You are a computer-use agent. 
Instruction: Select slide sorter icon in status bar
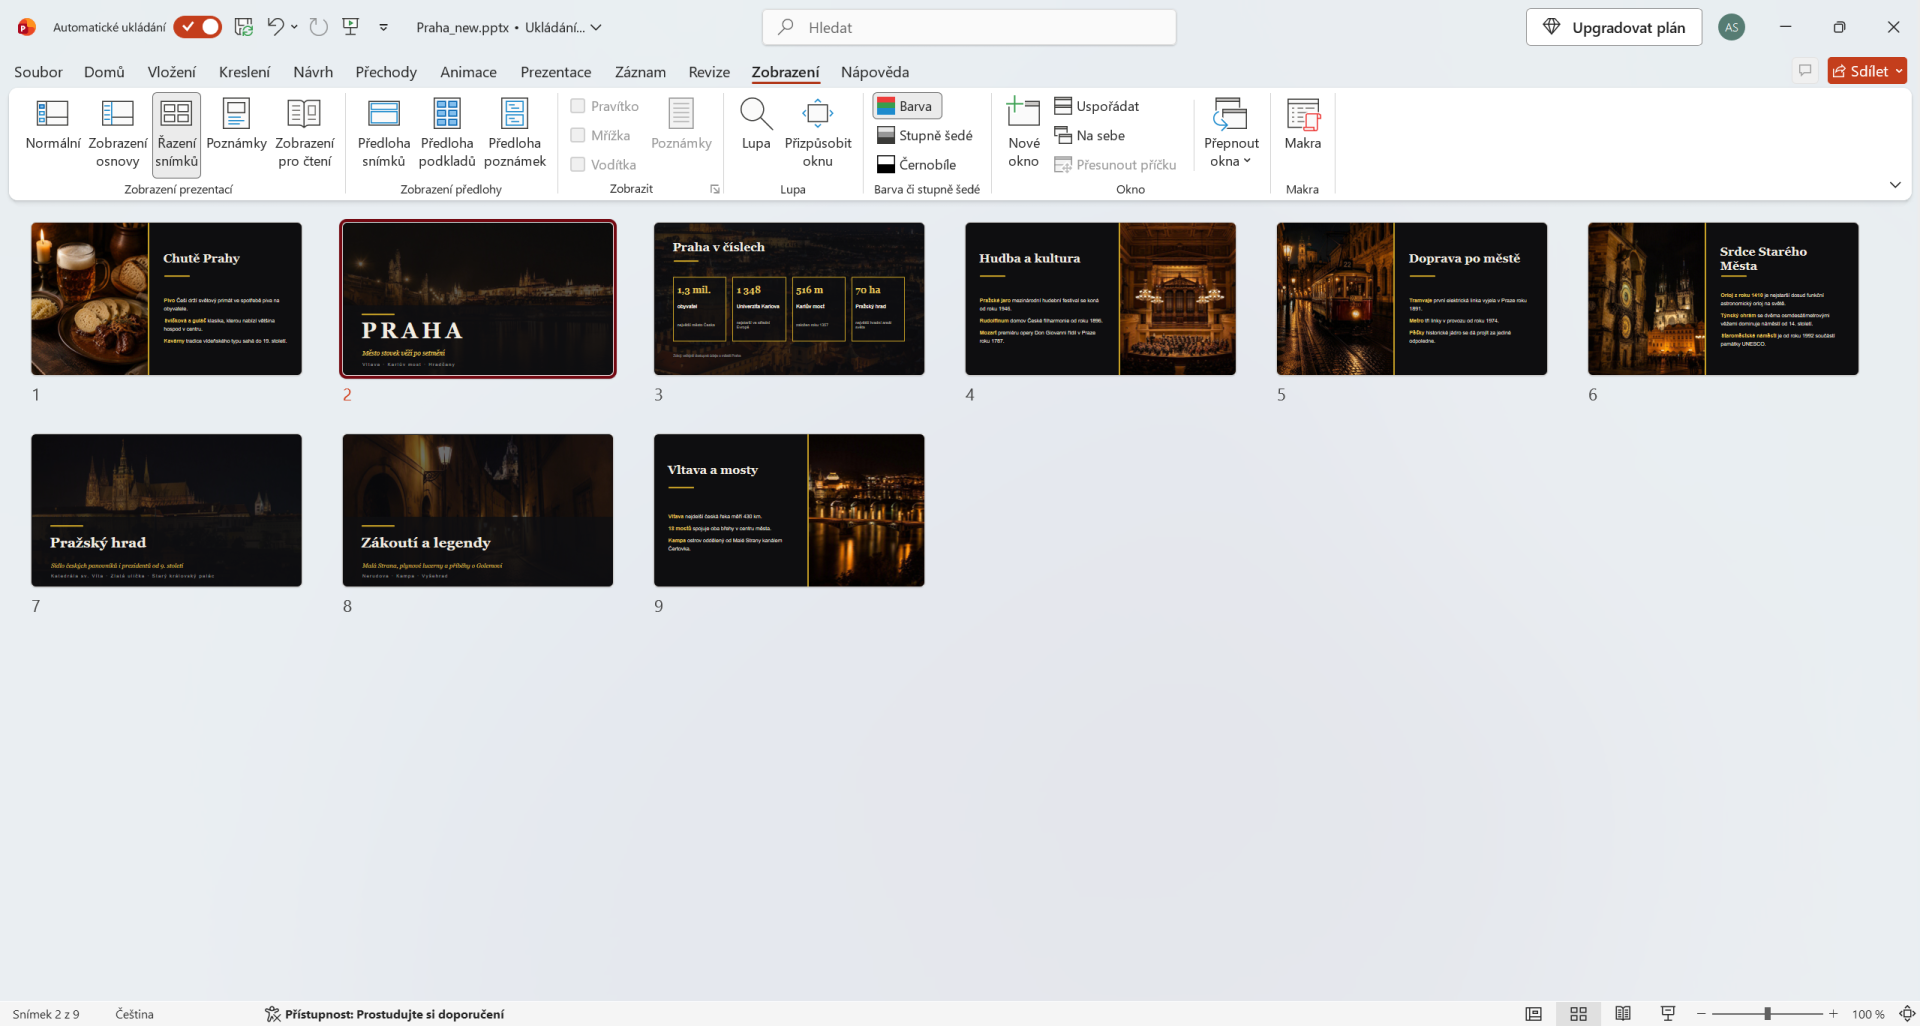pos(1579,1014)
